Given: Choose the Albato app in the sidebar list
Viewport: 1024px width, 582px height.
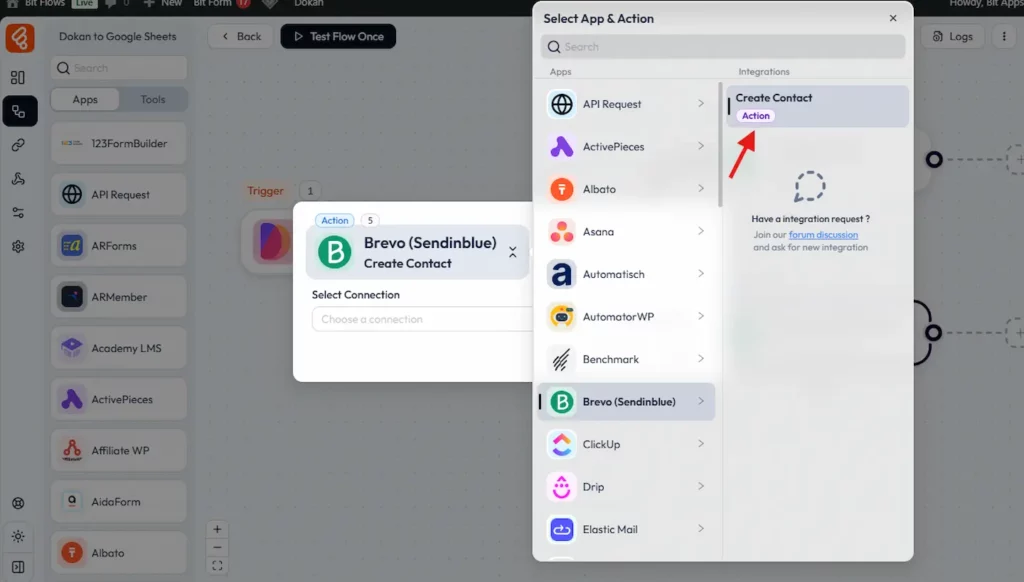Looking at the screenshot, I should click(119, 553).
